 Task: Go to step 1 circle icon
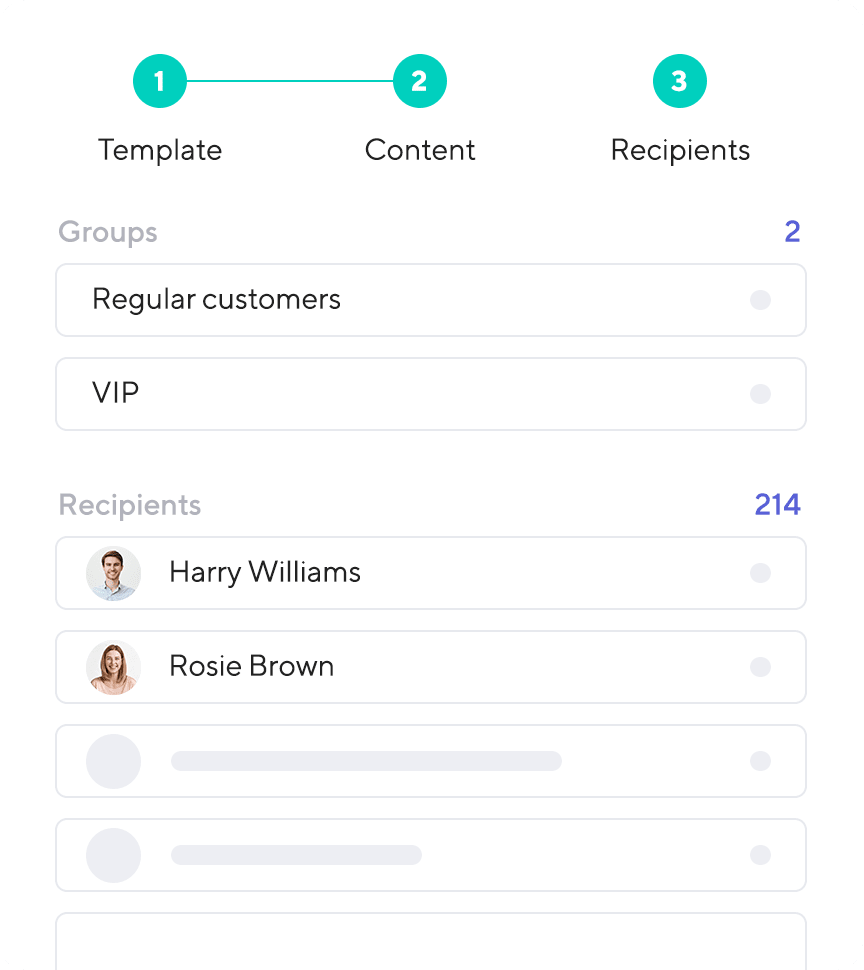coord(160,81)
